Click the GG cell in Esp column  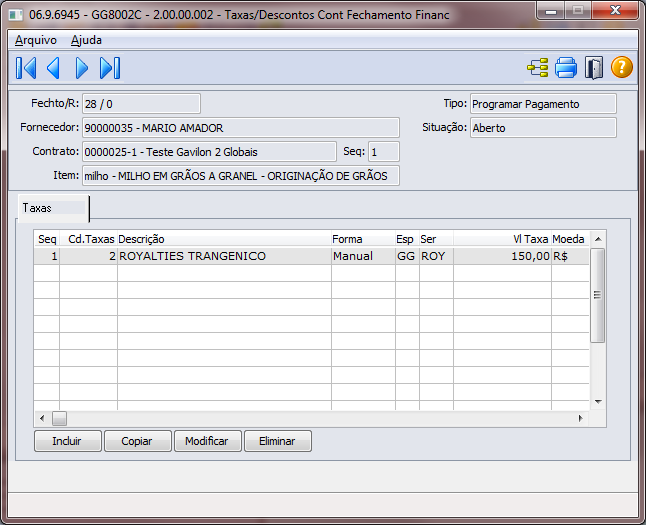pyautogui.click(x=407, y=256)
